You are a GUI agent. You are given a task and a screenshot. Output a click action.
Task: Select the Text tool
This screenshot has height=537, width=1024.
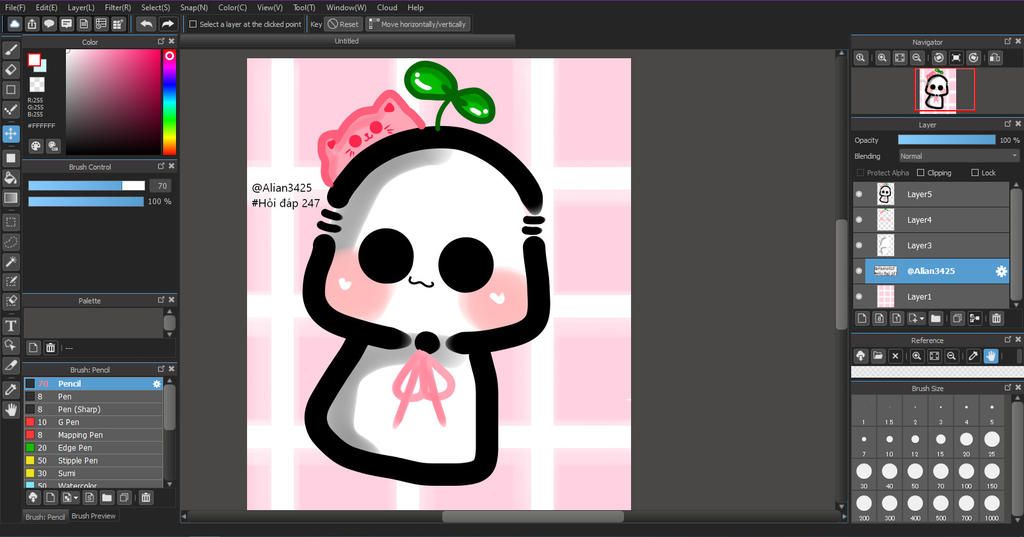click(x=11, y=325)
